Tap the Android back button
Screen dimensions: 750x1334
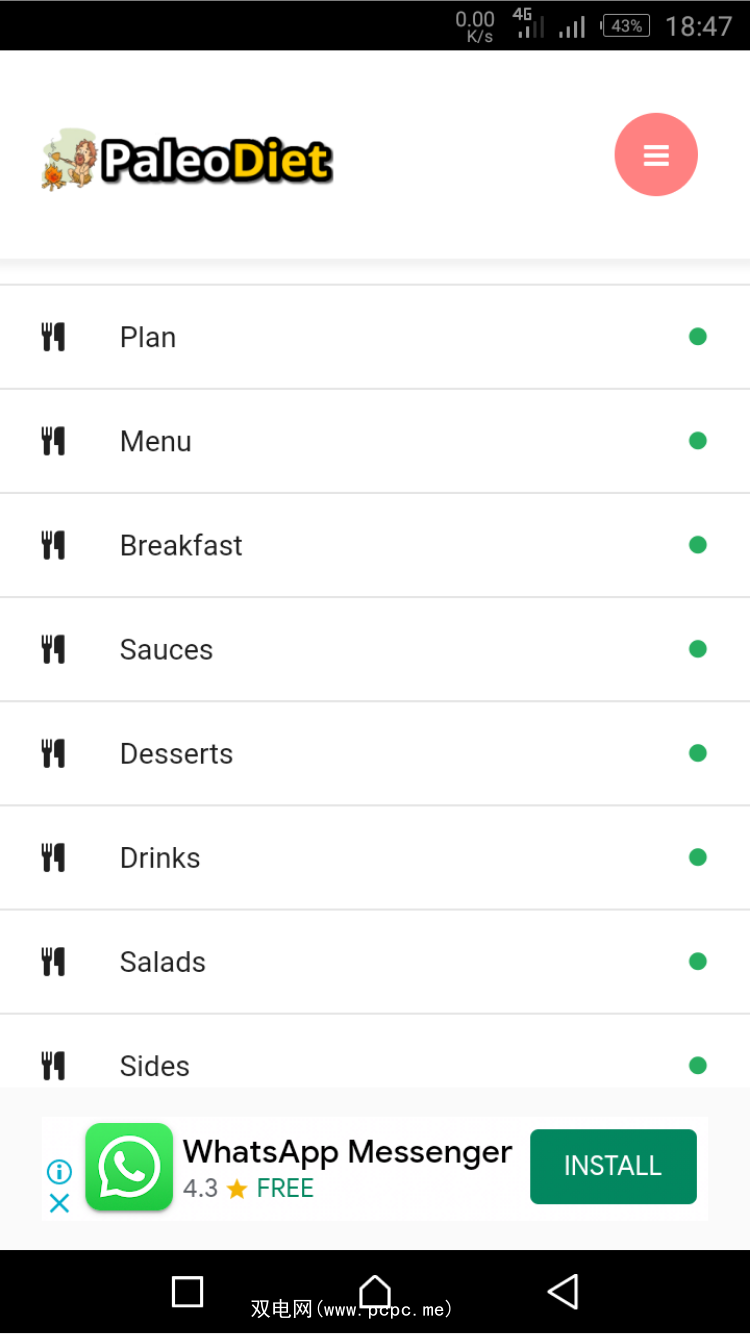pyautogui.click(x=563, y=1291)
